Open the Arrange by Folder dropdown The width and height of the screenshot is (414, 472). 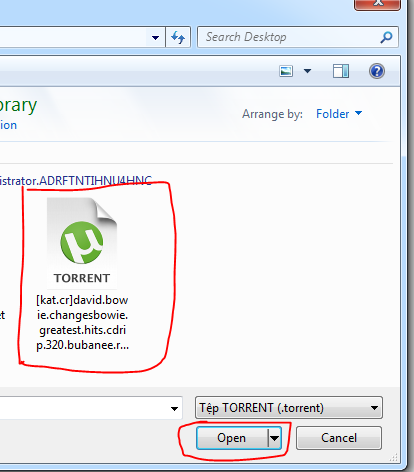point(339,114)
